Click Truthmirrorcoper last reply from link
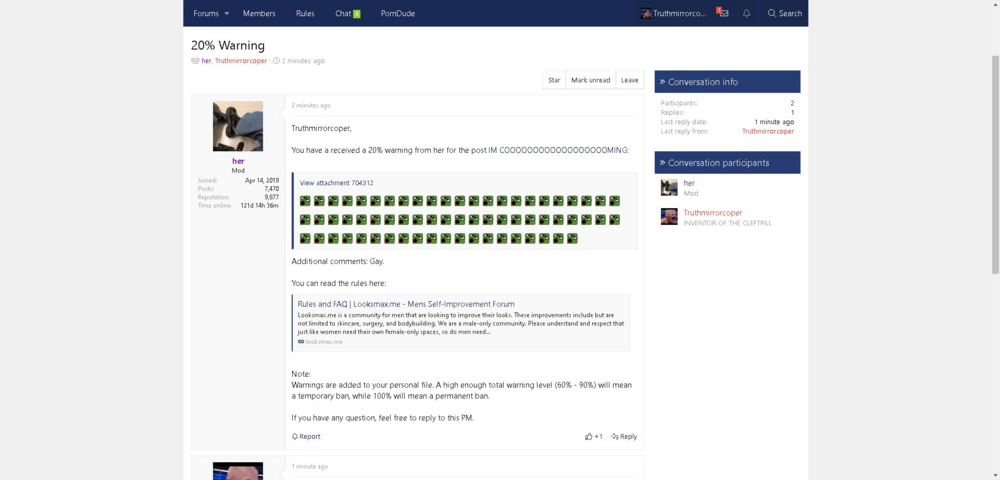The width and height of the screenshot is (1000, 480). [x=768, y=131]
